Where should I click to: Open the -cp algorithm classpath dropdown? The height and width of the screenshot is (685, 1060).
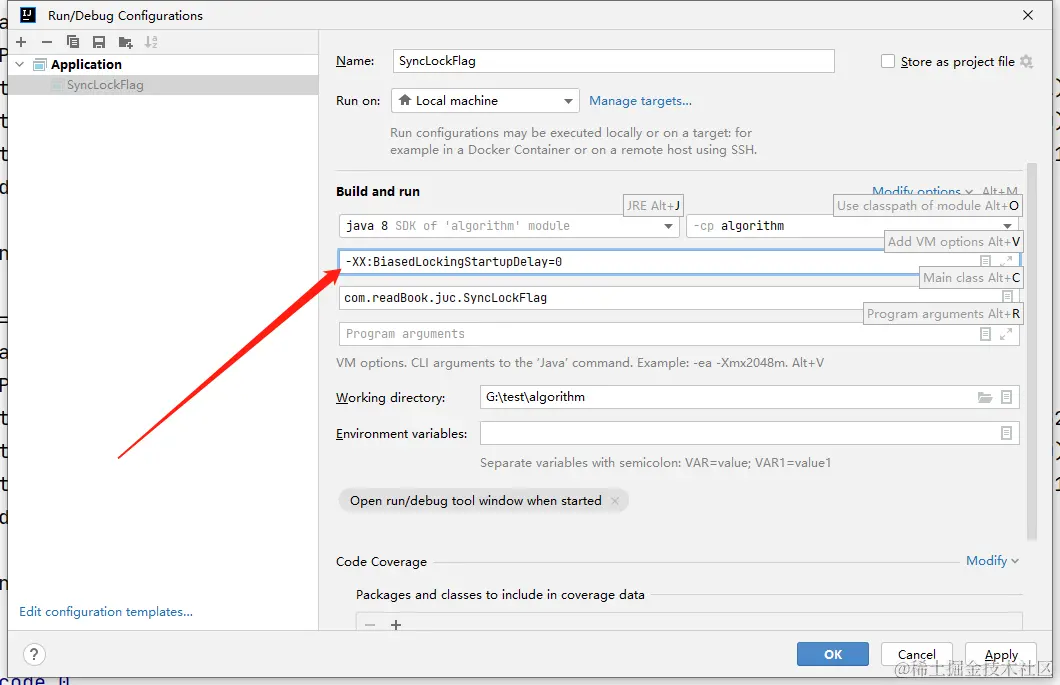pos(852,226)
